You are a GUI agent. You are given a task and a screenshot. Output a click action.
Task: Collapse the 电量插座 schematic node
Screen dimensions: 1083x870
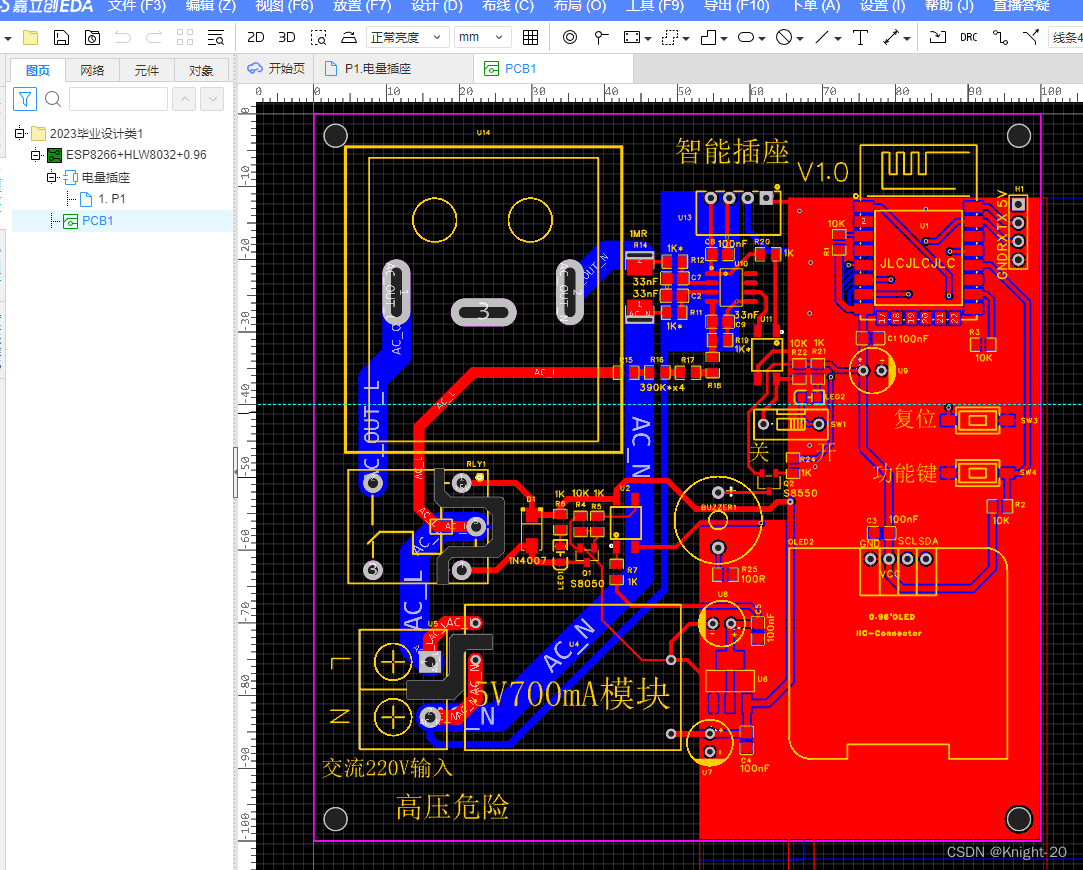click(x=52, y=177)
